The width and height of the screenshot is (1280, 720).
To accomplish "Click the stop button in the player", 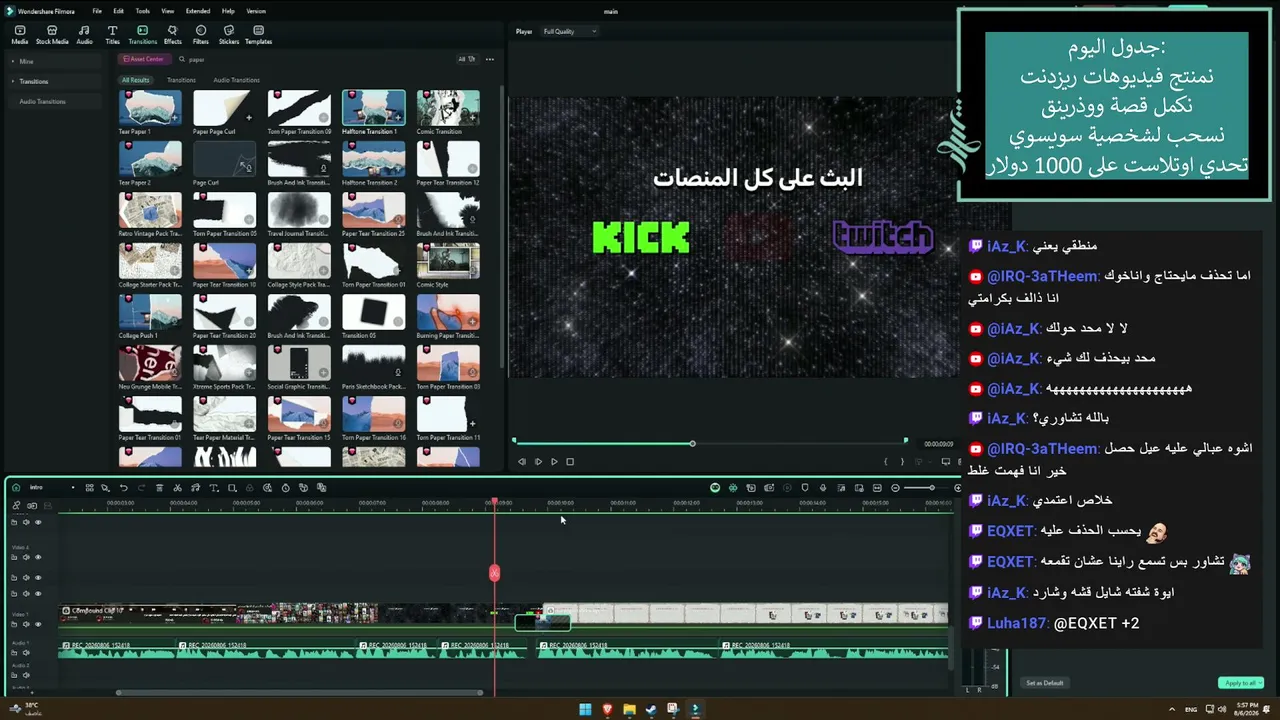I will [570, 462].
